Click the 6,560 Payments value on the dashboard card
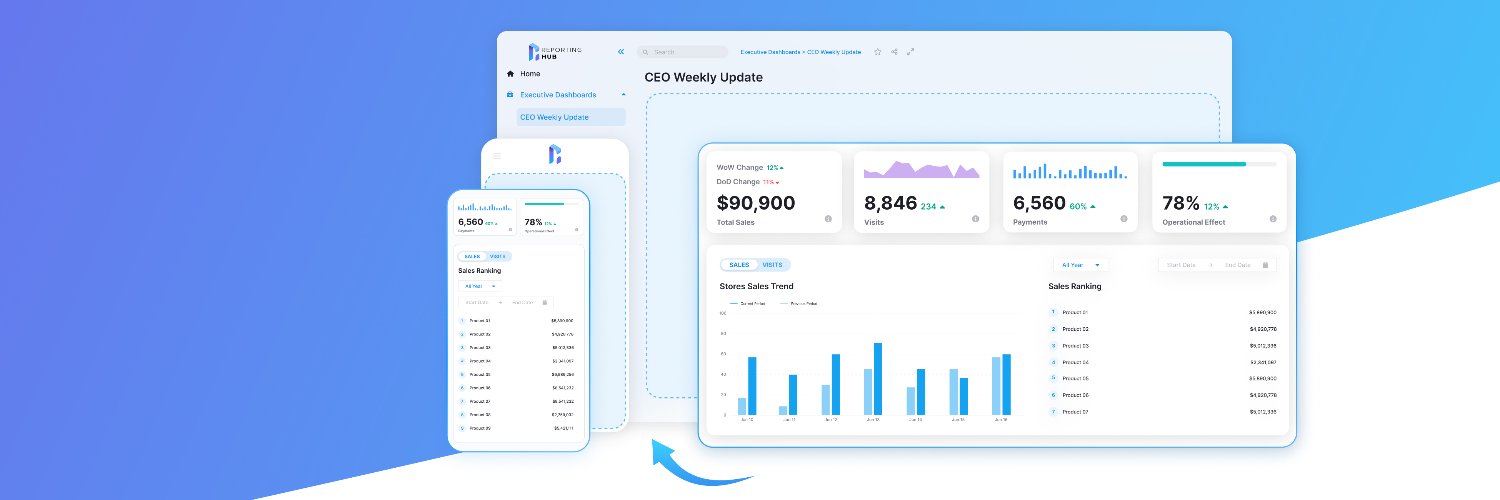The image size is (1500, 500). pos(1039,203)
